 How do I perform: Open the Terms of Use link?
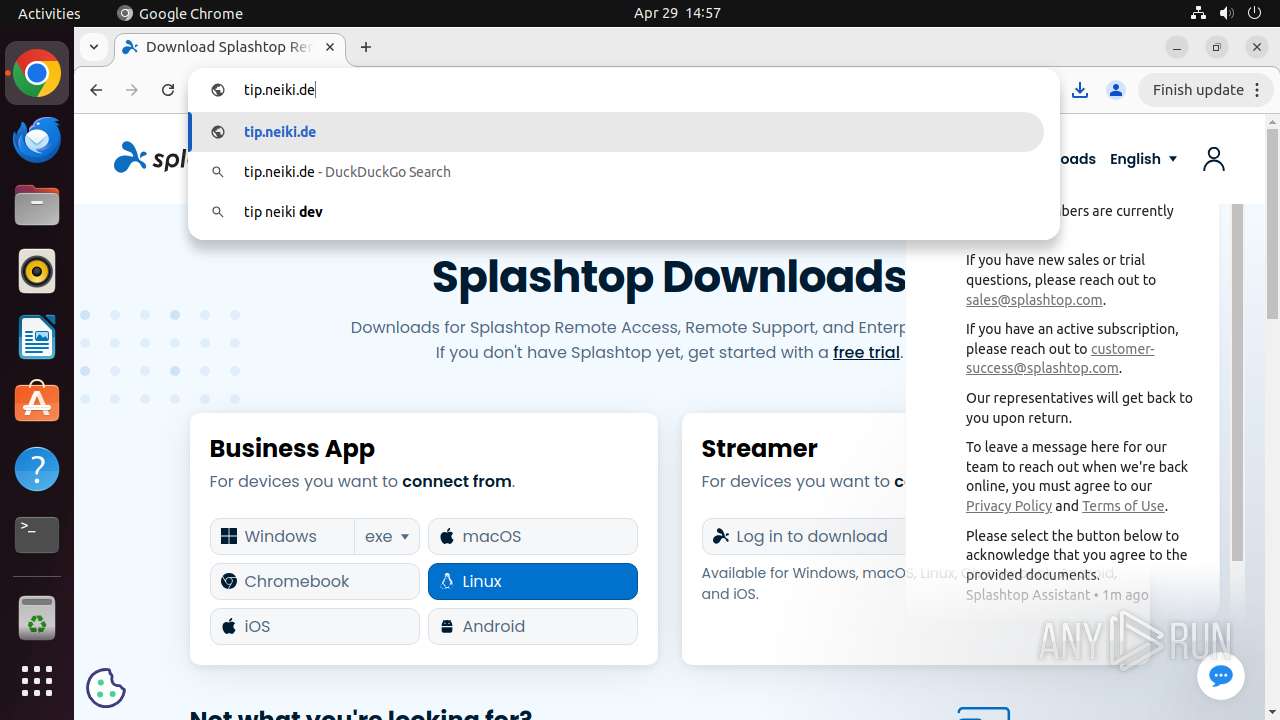1123,506
